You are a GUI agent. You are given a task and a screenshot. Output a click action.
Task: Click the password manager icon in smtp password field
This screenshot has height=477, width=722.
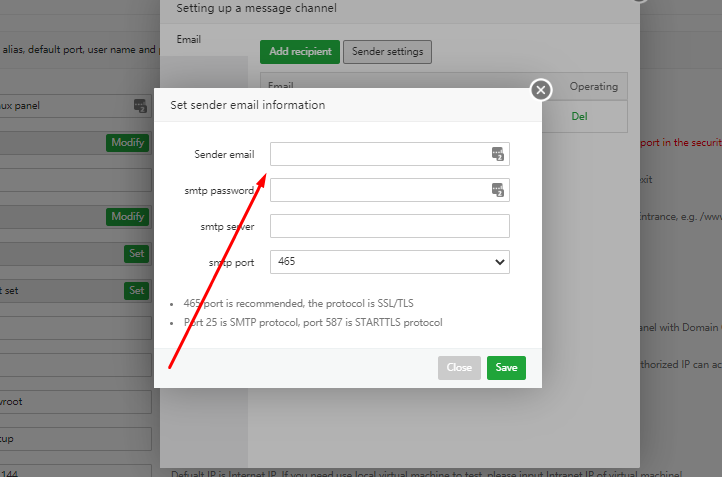coord(497,190)
